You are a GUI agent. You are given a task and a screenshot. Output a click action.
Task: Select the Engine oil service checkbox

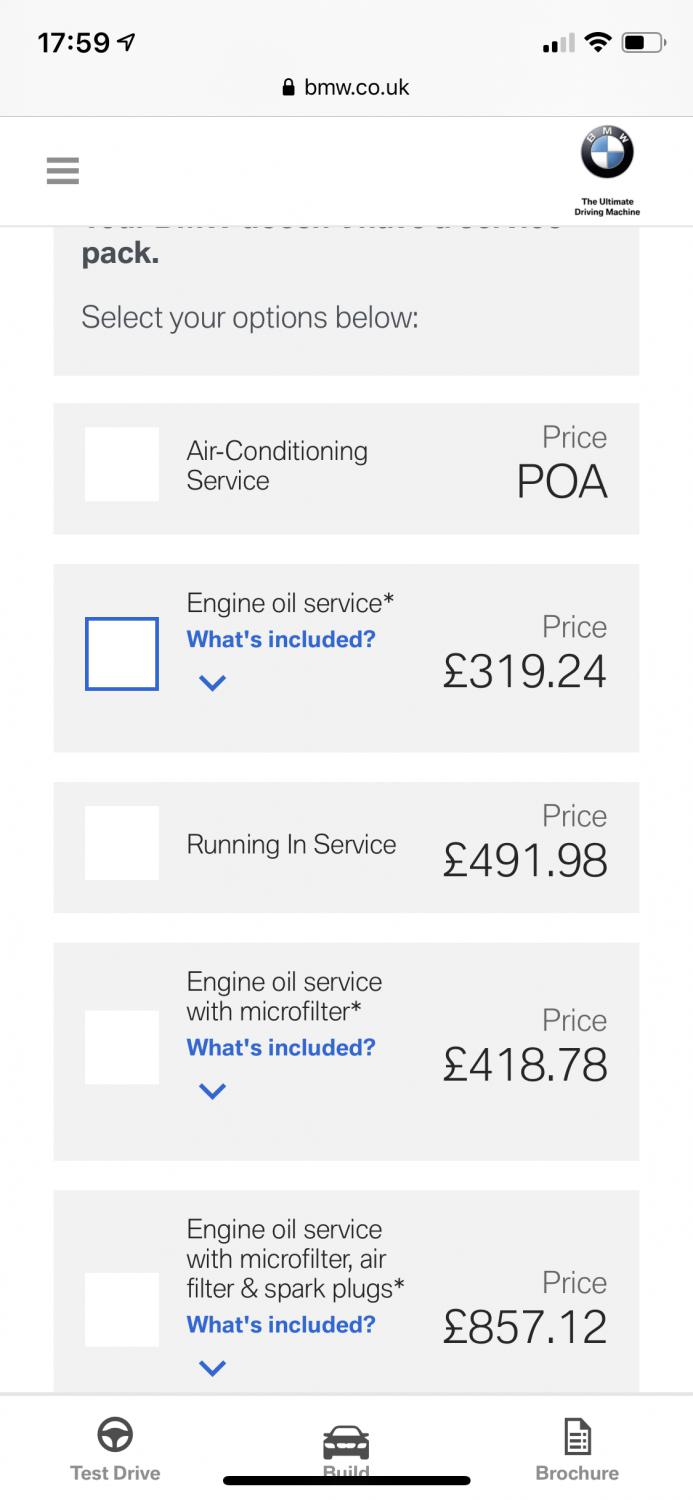122,654
